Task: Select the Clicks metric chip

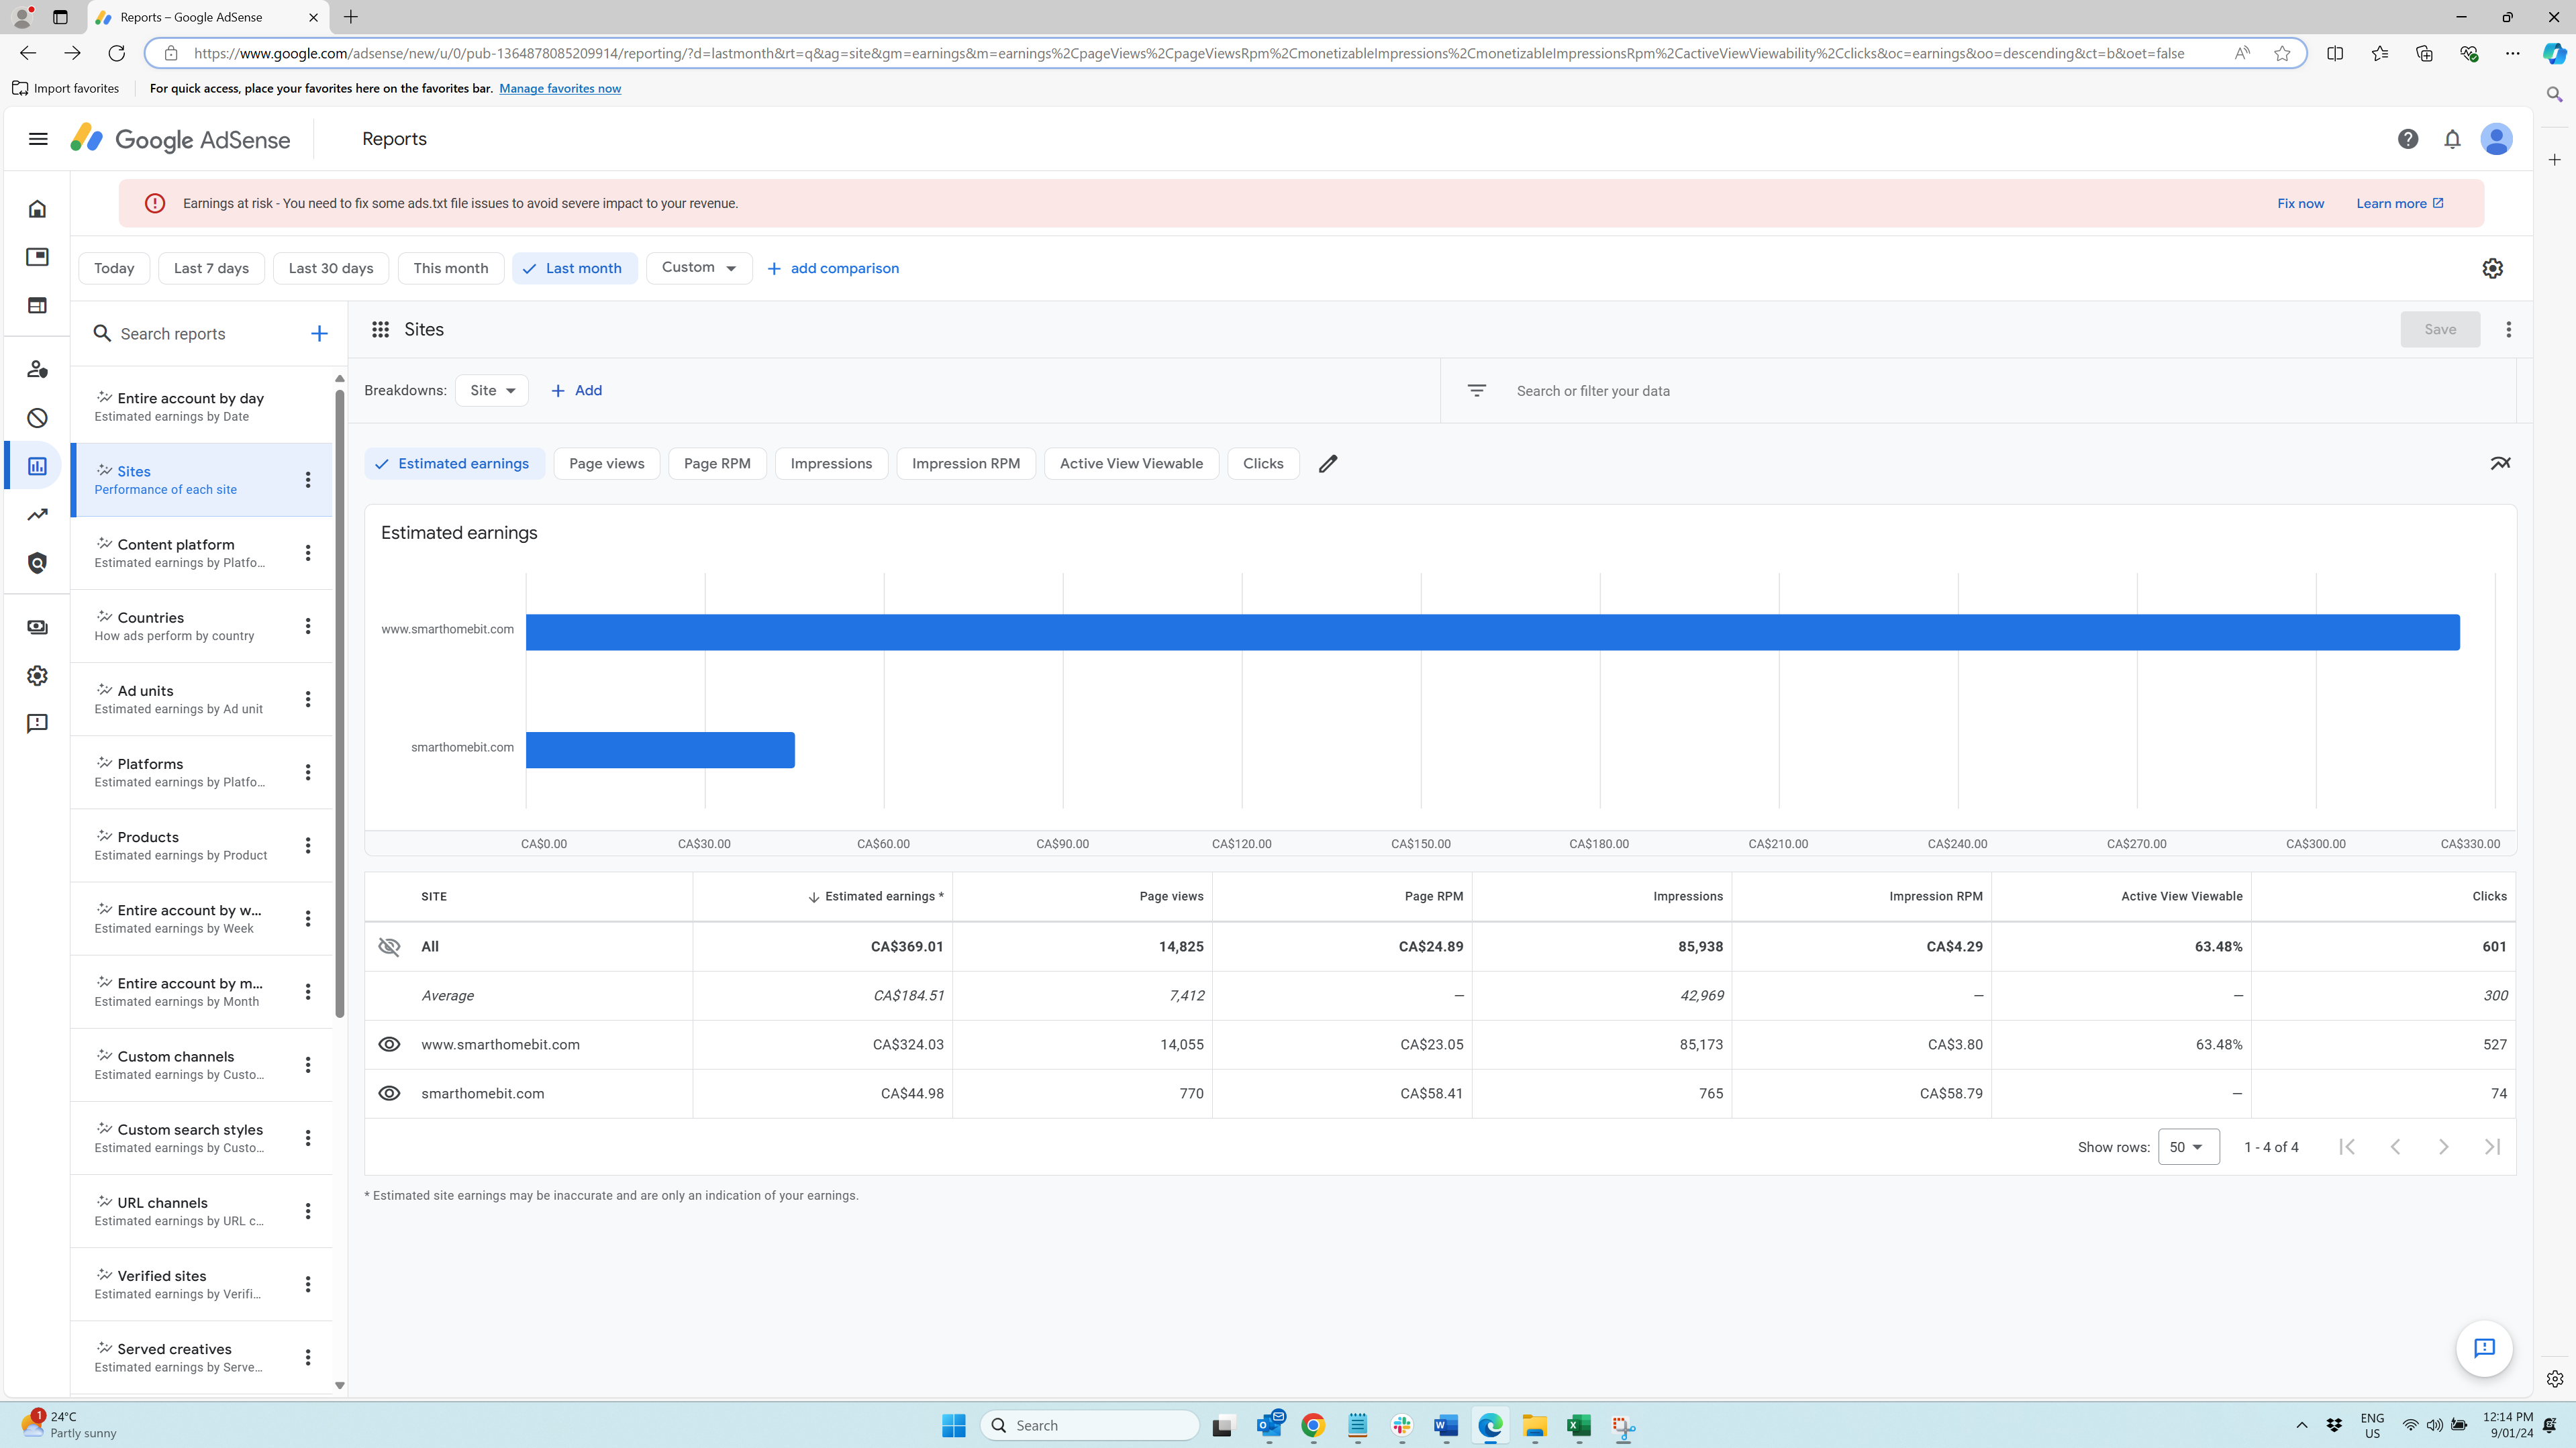Action: tap(1263, 464)
